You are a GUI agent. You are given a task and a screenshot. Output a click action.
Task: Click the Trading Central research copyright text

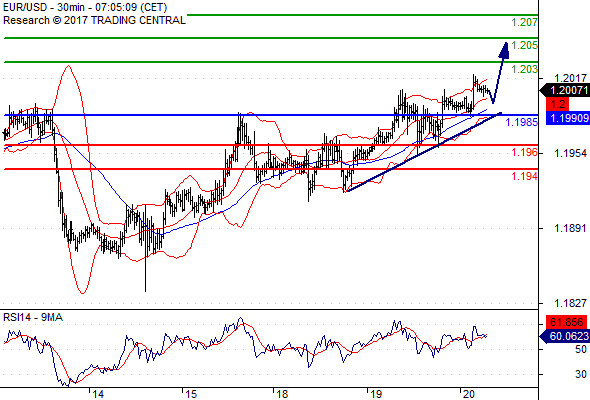(x=94, y=20)
